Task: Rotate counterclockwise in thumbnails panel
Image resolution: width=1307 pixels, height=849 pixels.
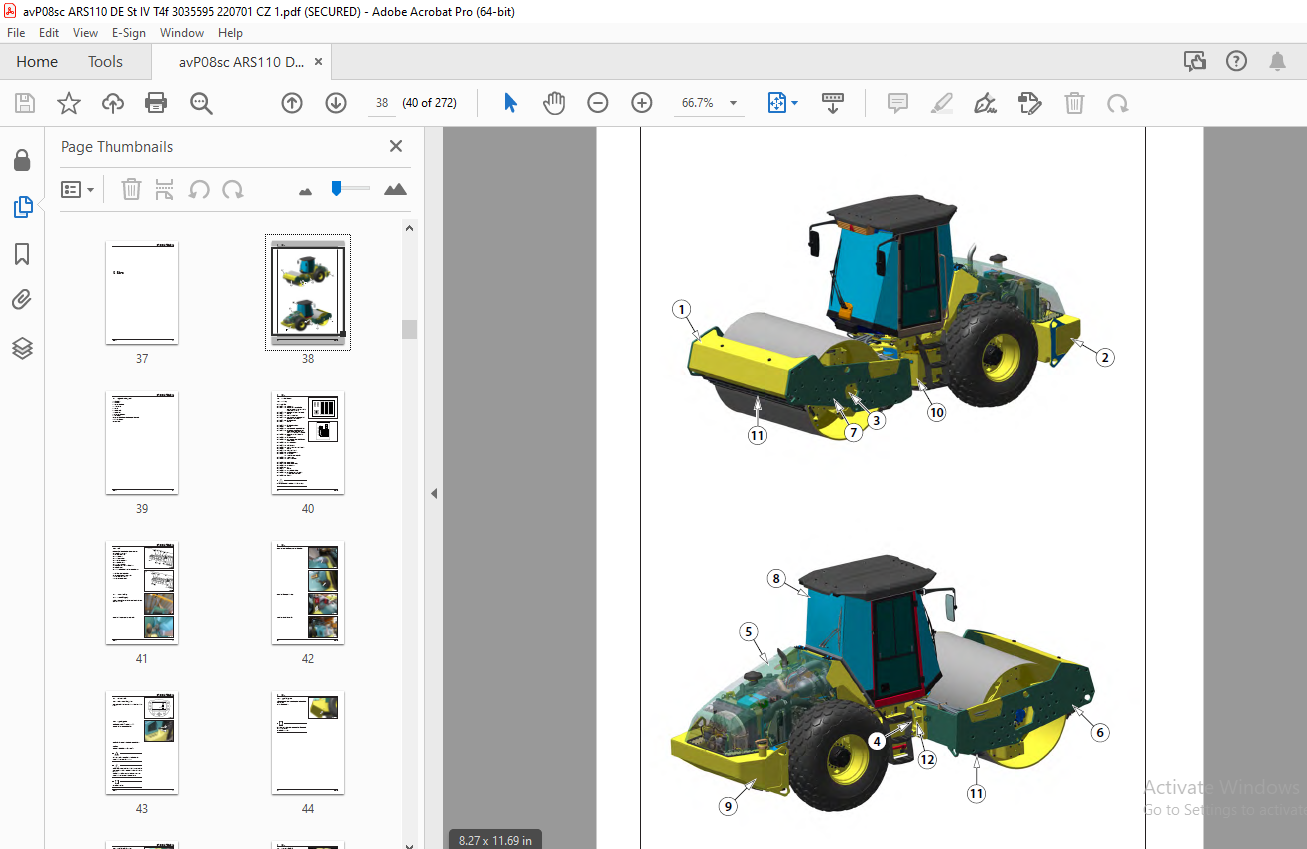Action: click(199, 189)
